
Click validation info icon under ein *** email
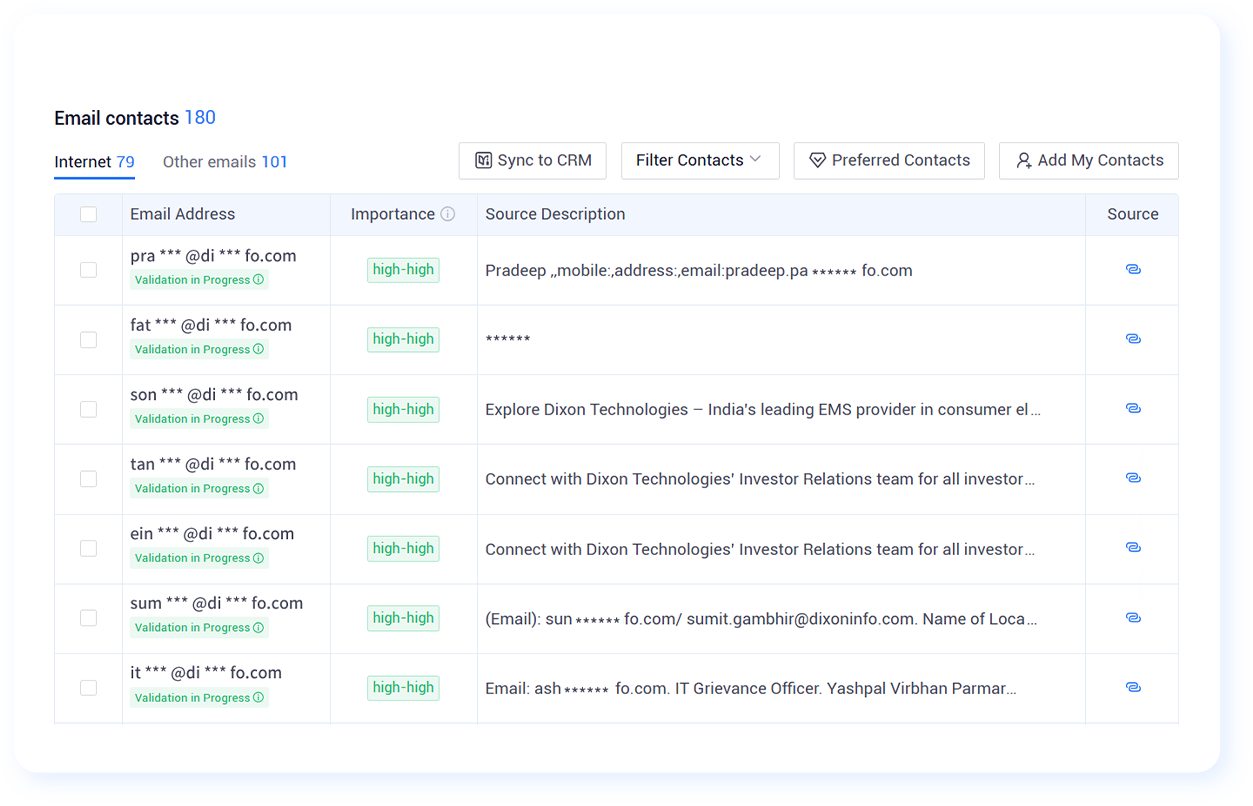259,558
